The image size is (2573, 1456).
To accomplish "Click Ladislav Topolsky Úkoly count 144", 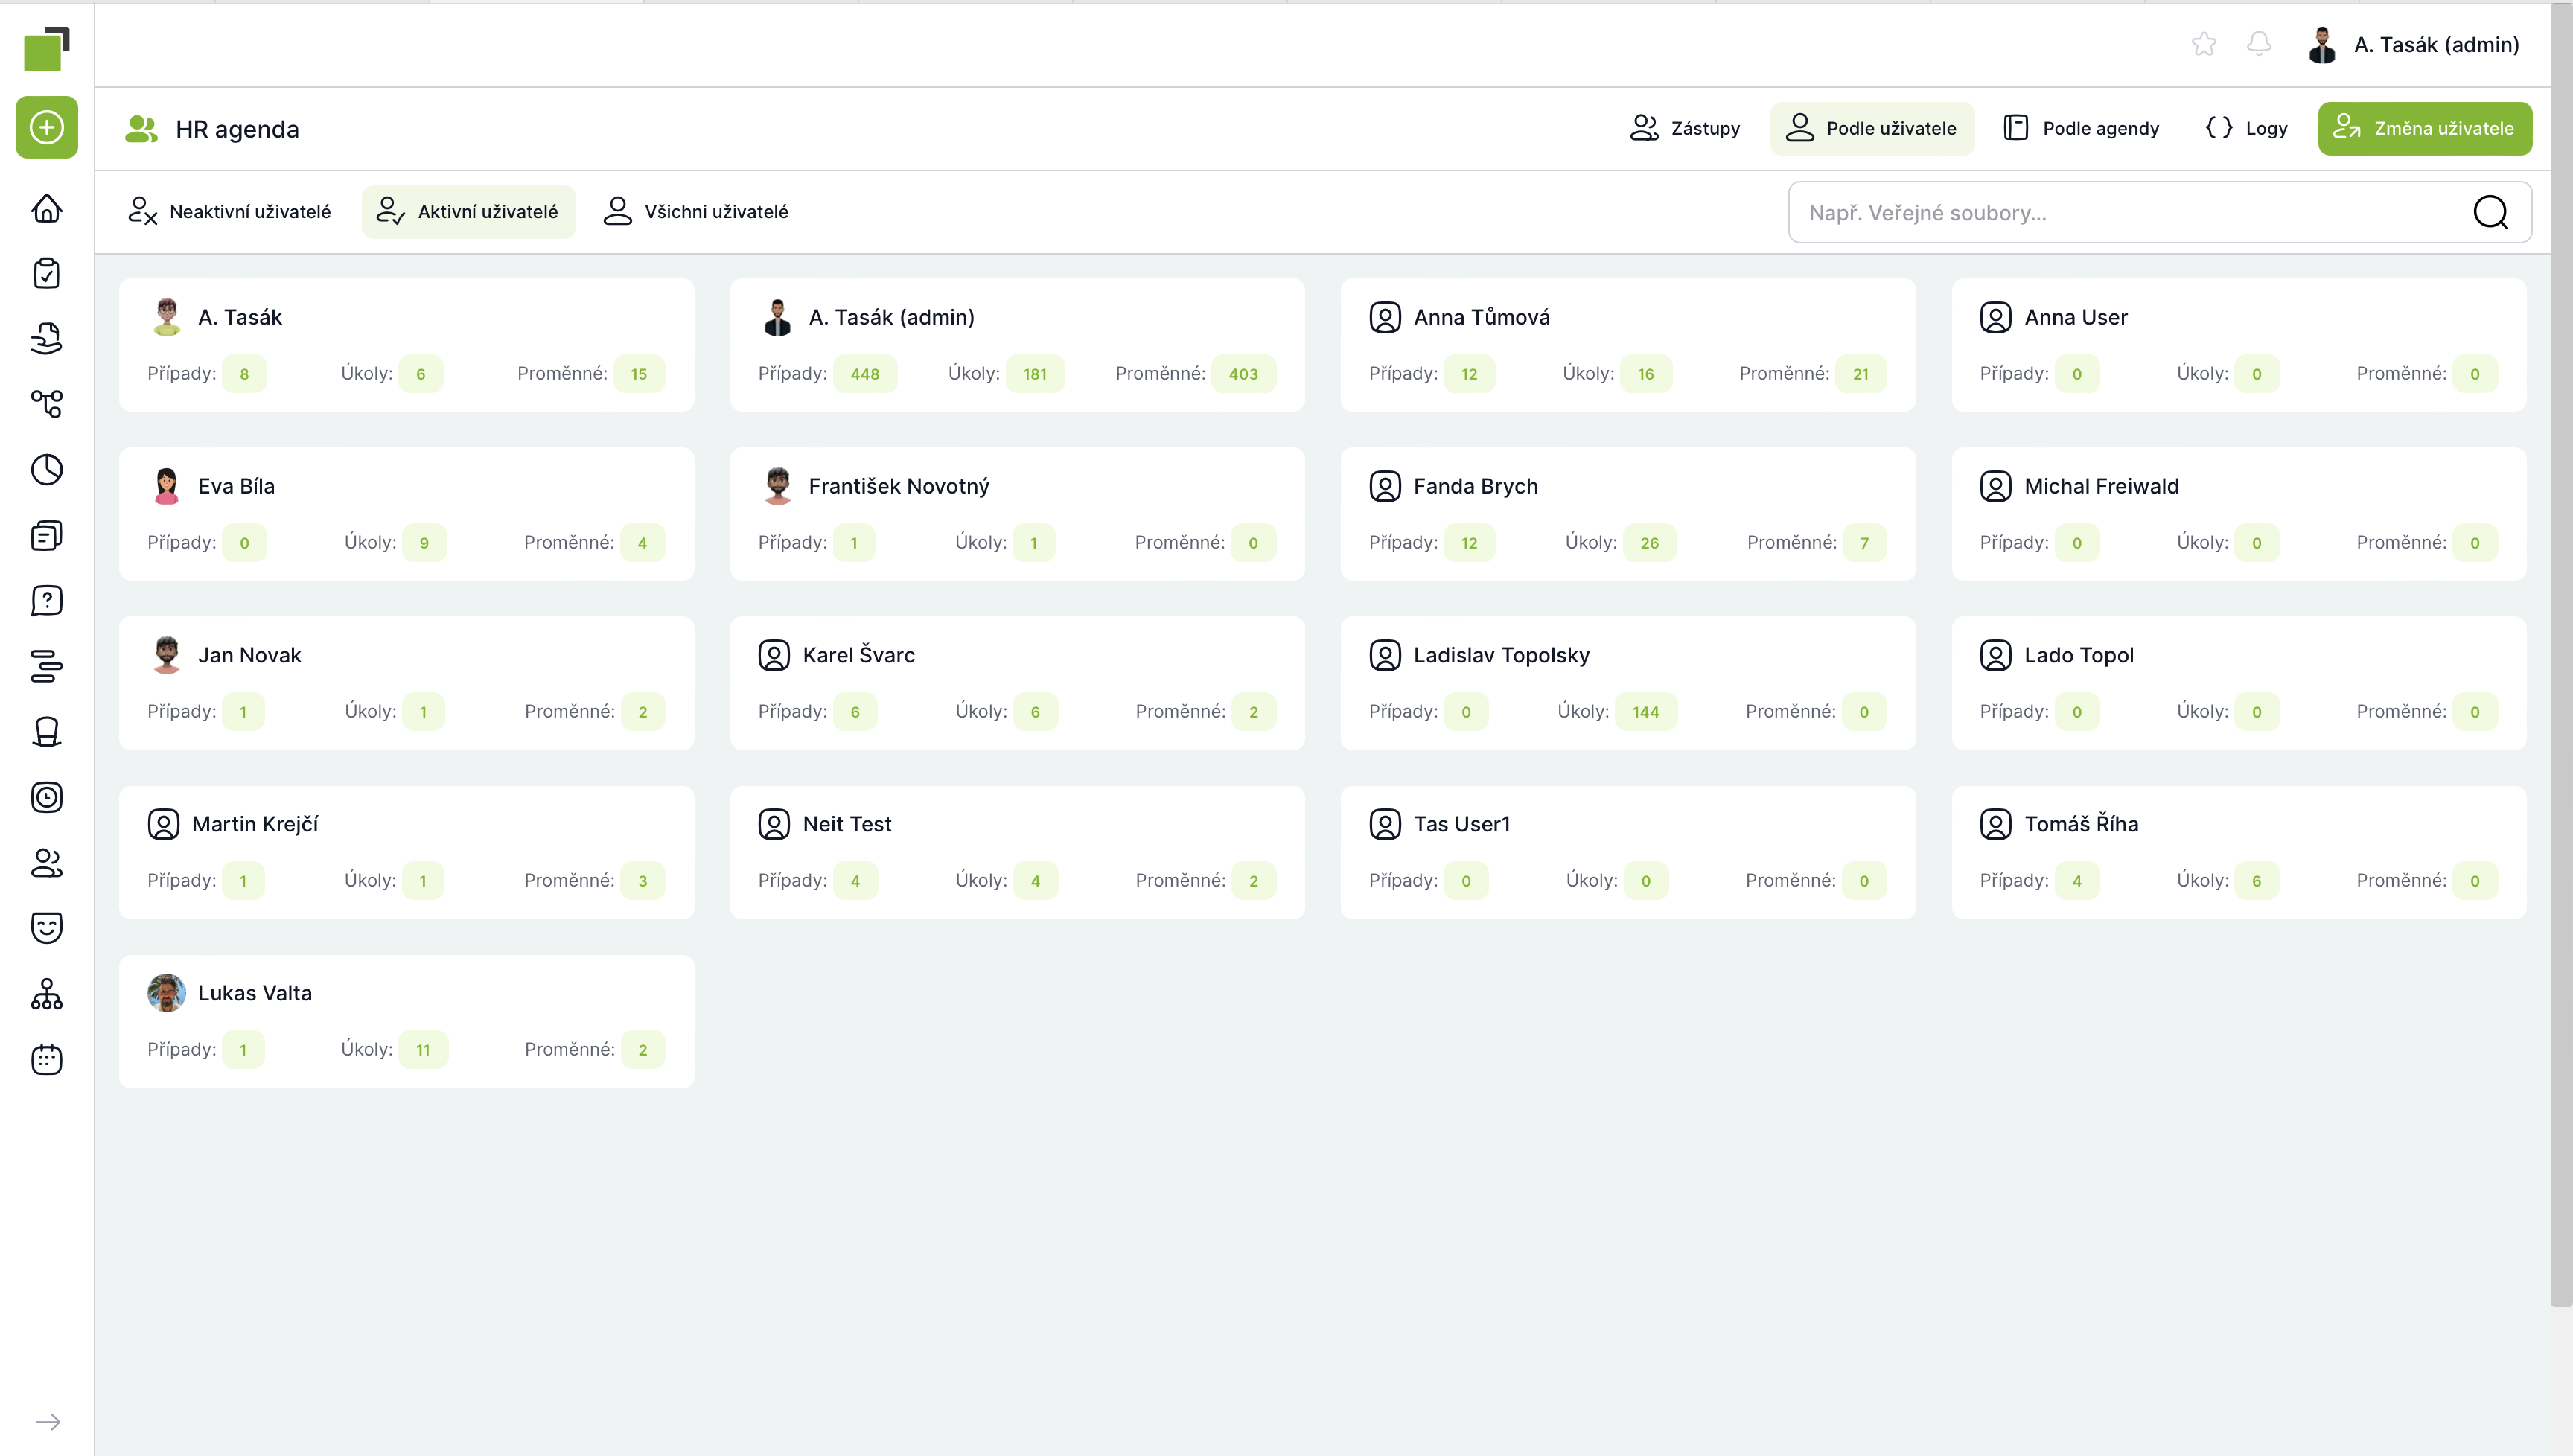I will click(1645, 712).
